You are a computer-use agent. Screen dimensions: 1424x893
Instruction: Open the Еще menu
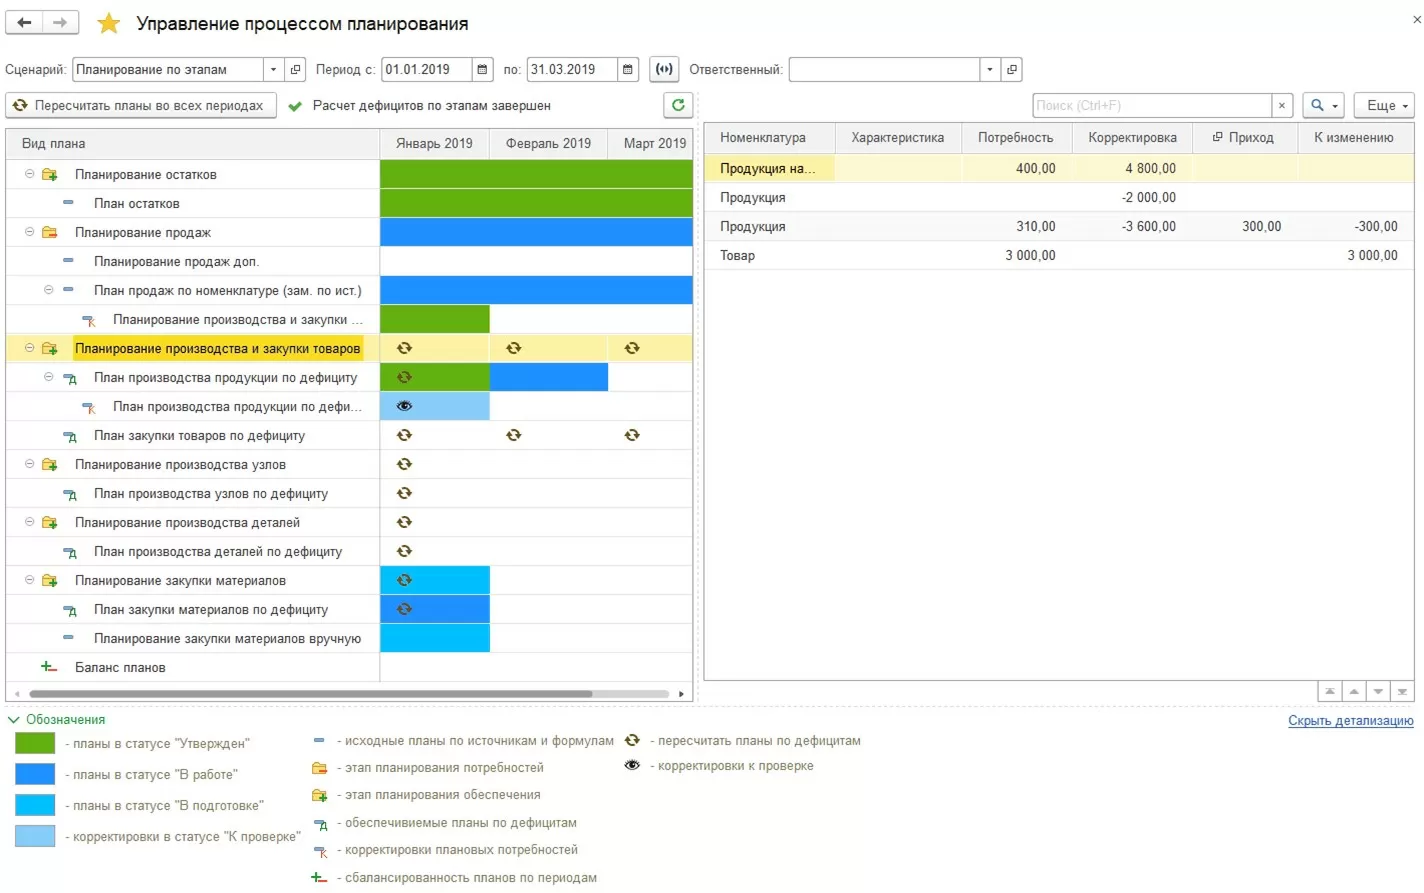click(x=1386, y=105)
